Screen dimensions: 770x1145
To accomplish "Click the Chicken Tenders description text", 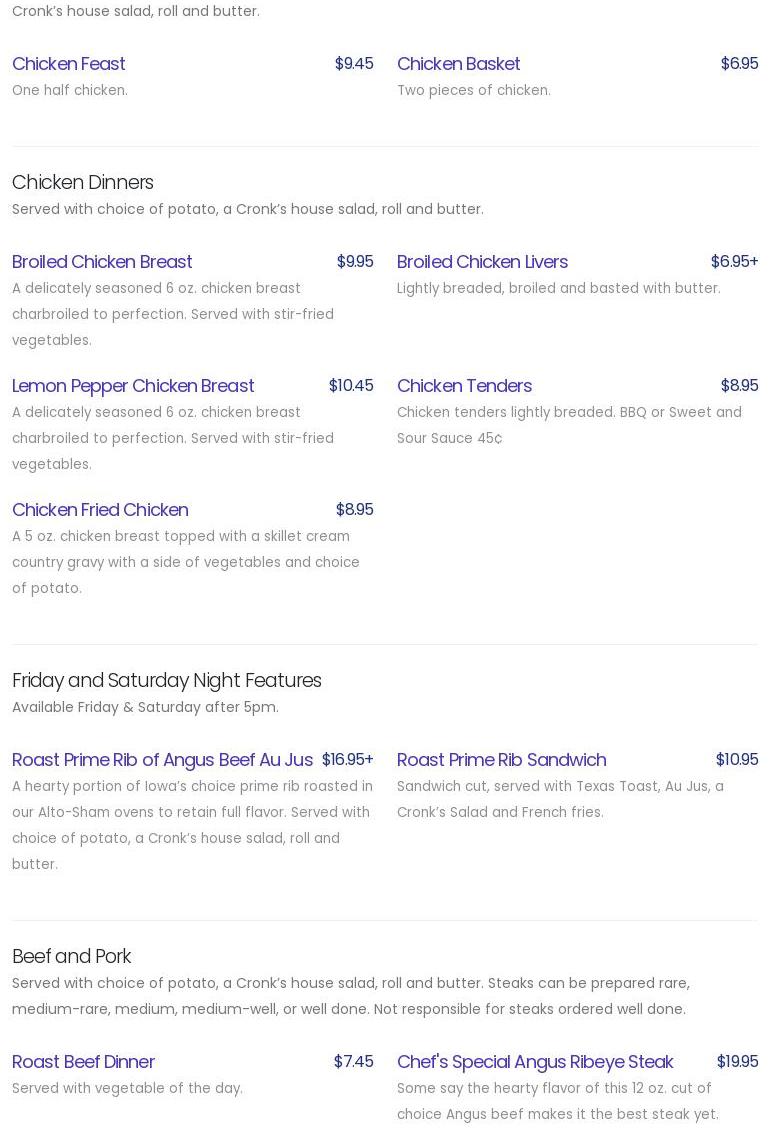I will click(569, 425).
